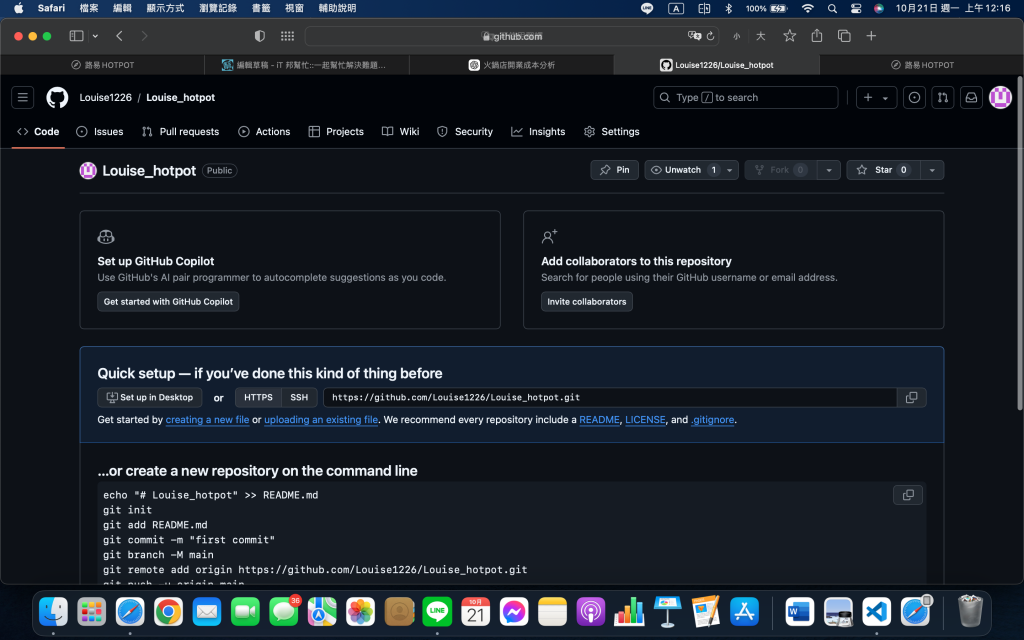Select SSH clone protocol

299,397
